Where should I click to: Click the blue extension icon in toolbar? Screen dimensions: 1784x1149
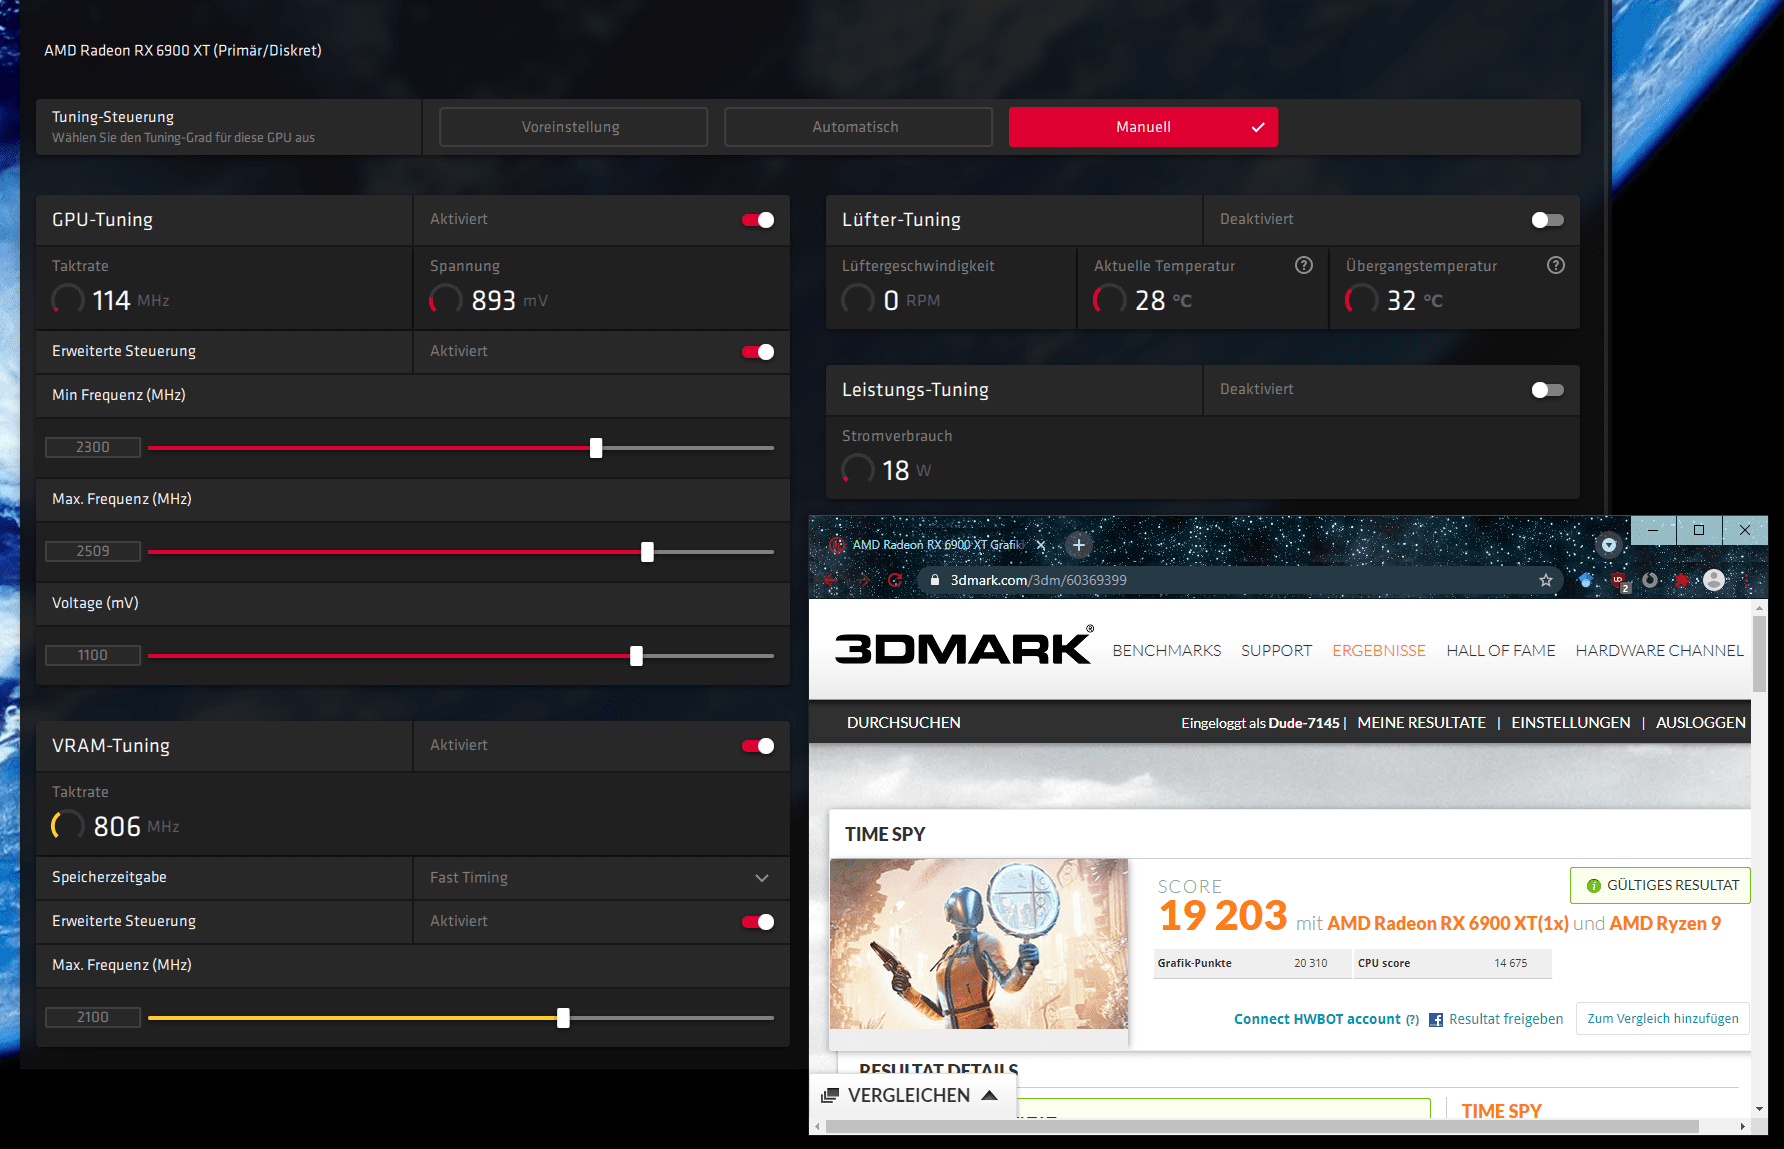coord(1586,580)
